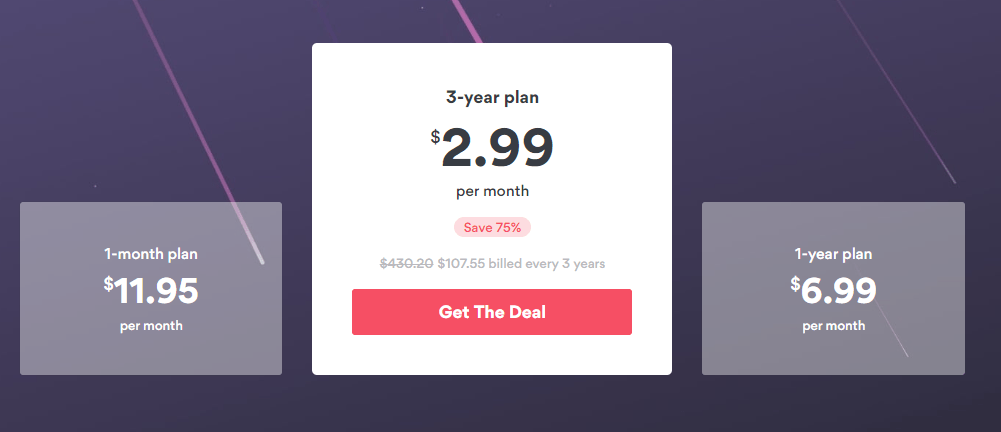Click the 1-year plan title label
The width and height of the screenshot is (1001, 432).
[833, 254]
